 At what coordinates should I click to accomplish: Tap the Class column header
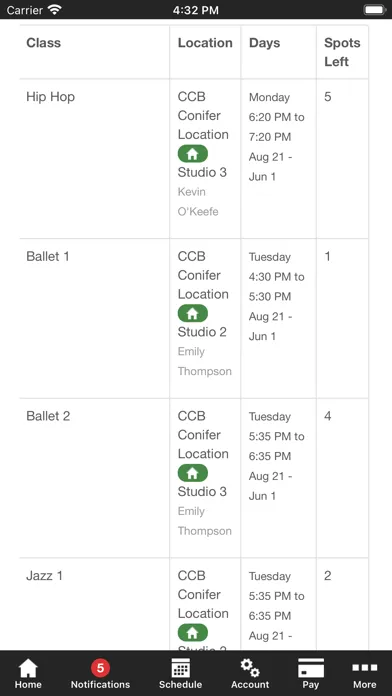(x=44, y=43)
